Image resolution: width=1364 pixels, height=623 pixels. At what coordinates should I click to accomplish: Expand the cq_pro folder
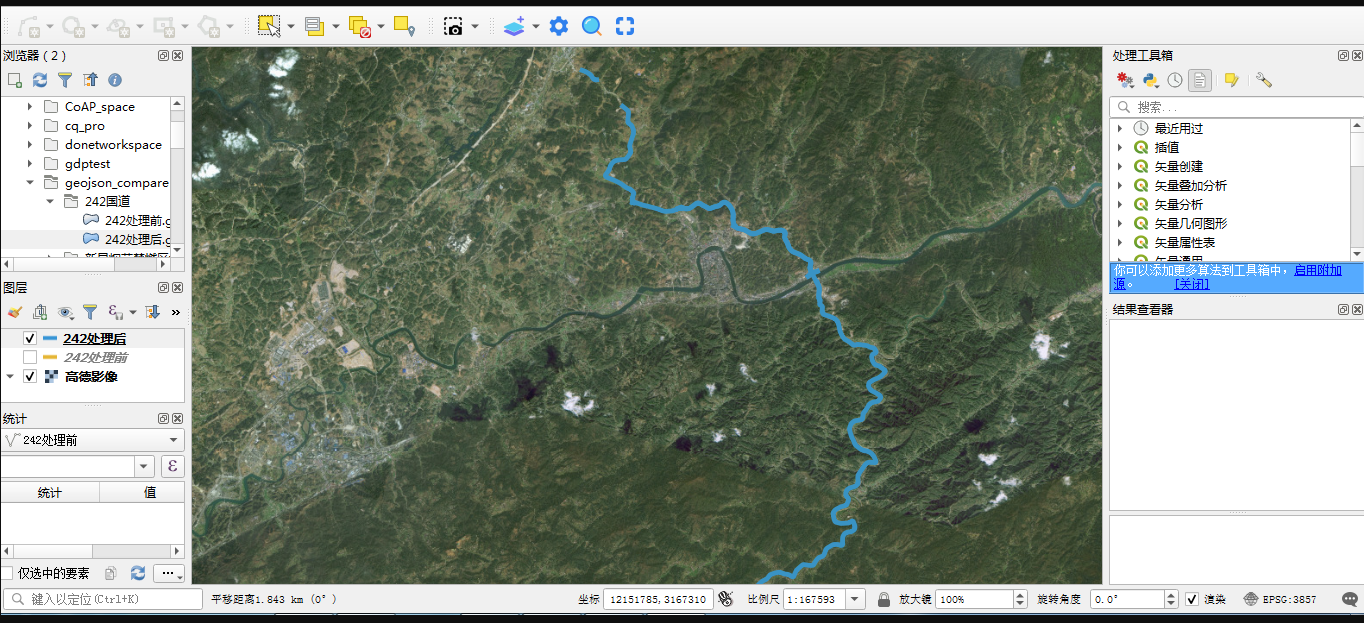[x=30, y=126]
